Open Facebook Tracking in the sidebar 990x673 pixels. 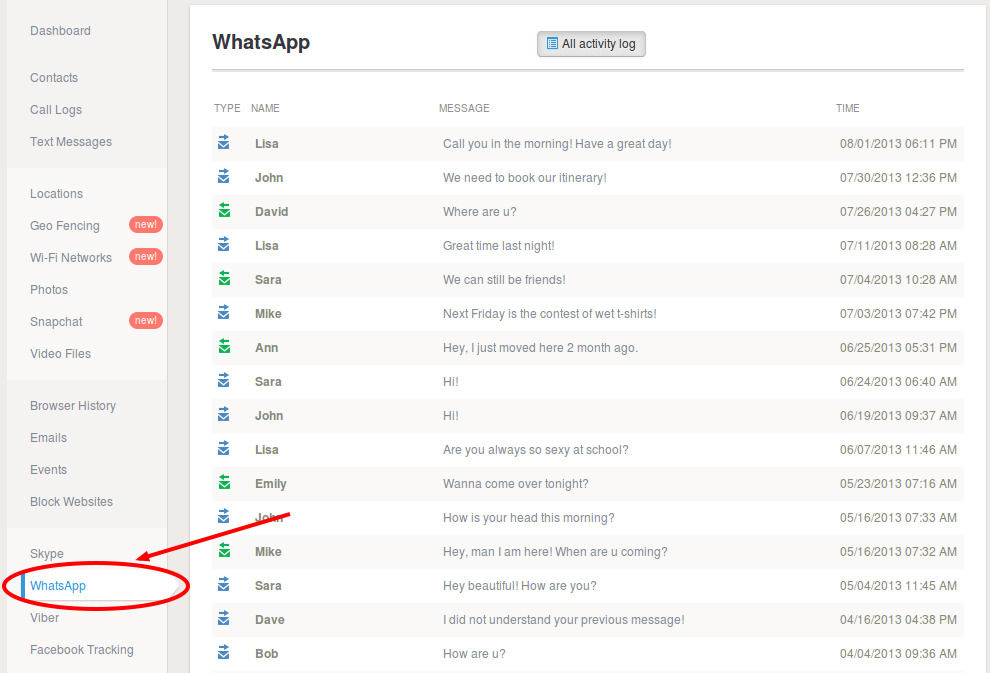[x=81, y=649]
